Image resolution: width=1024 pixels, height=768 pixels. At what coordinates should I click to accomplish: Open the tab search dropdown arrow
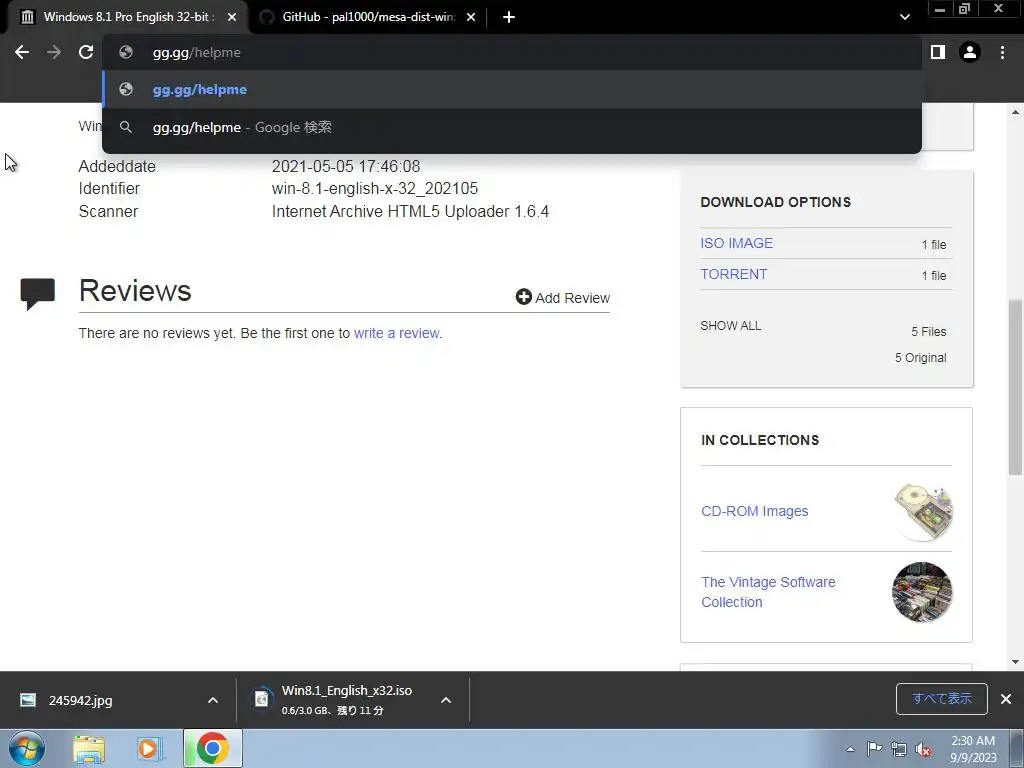point(904,17)
